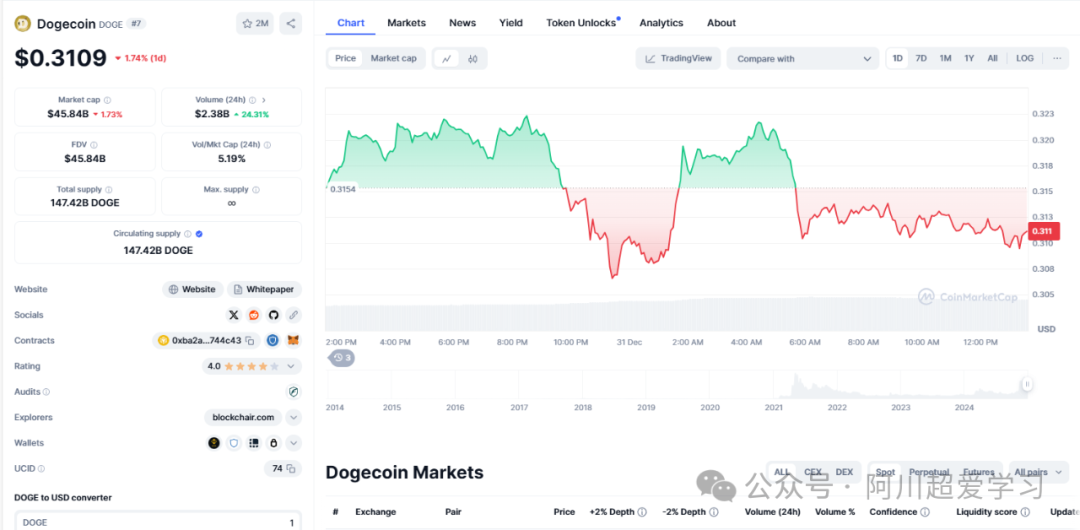Click the share icon beside Dogecoin title
Screen dimensions: 1080x530
[x=290, y=23]
